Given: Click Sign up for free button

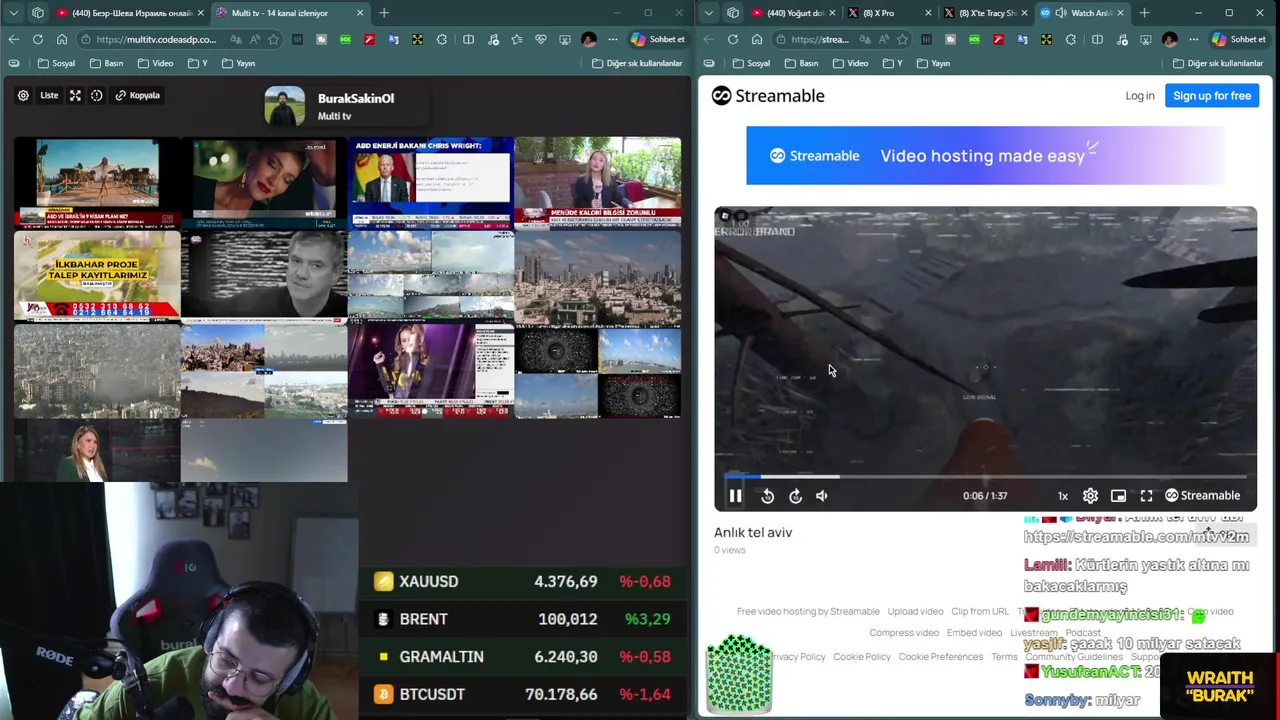Looking at the screenshot, I should (1212, 96).
